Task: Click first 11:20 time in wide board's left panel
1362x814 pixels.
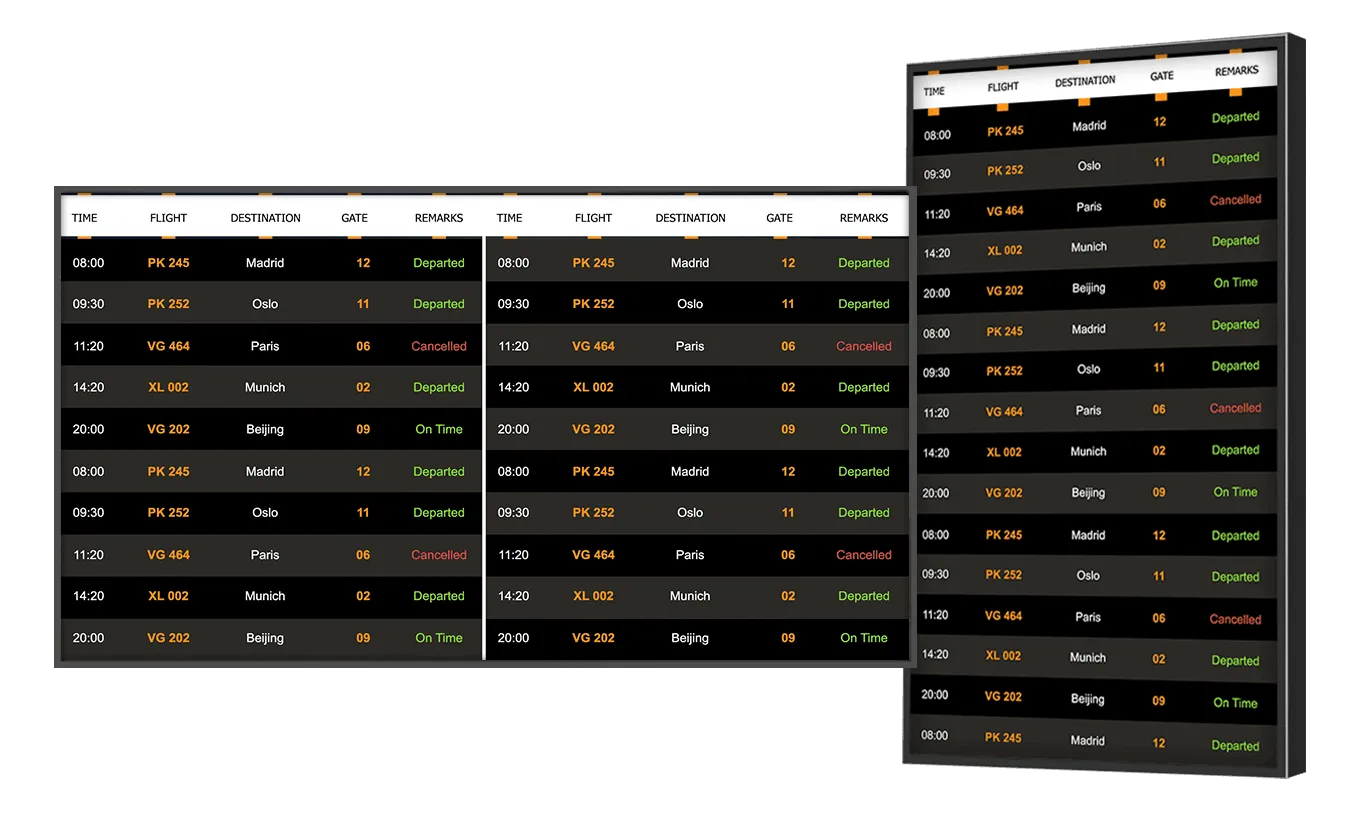Action: (89, 346)
